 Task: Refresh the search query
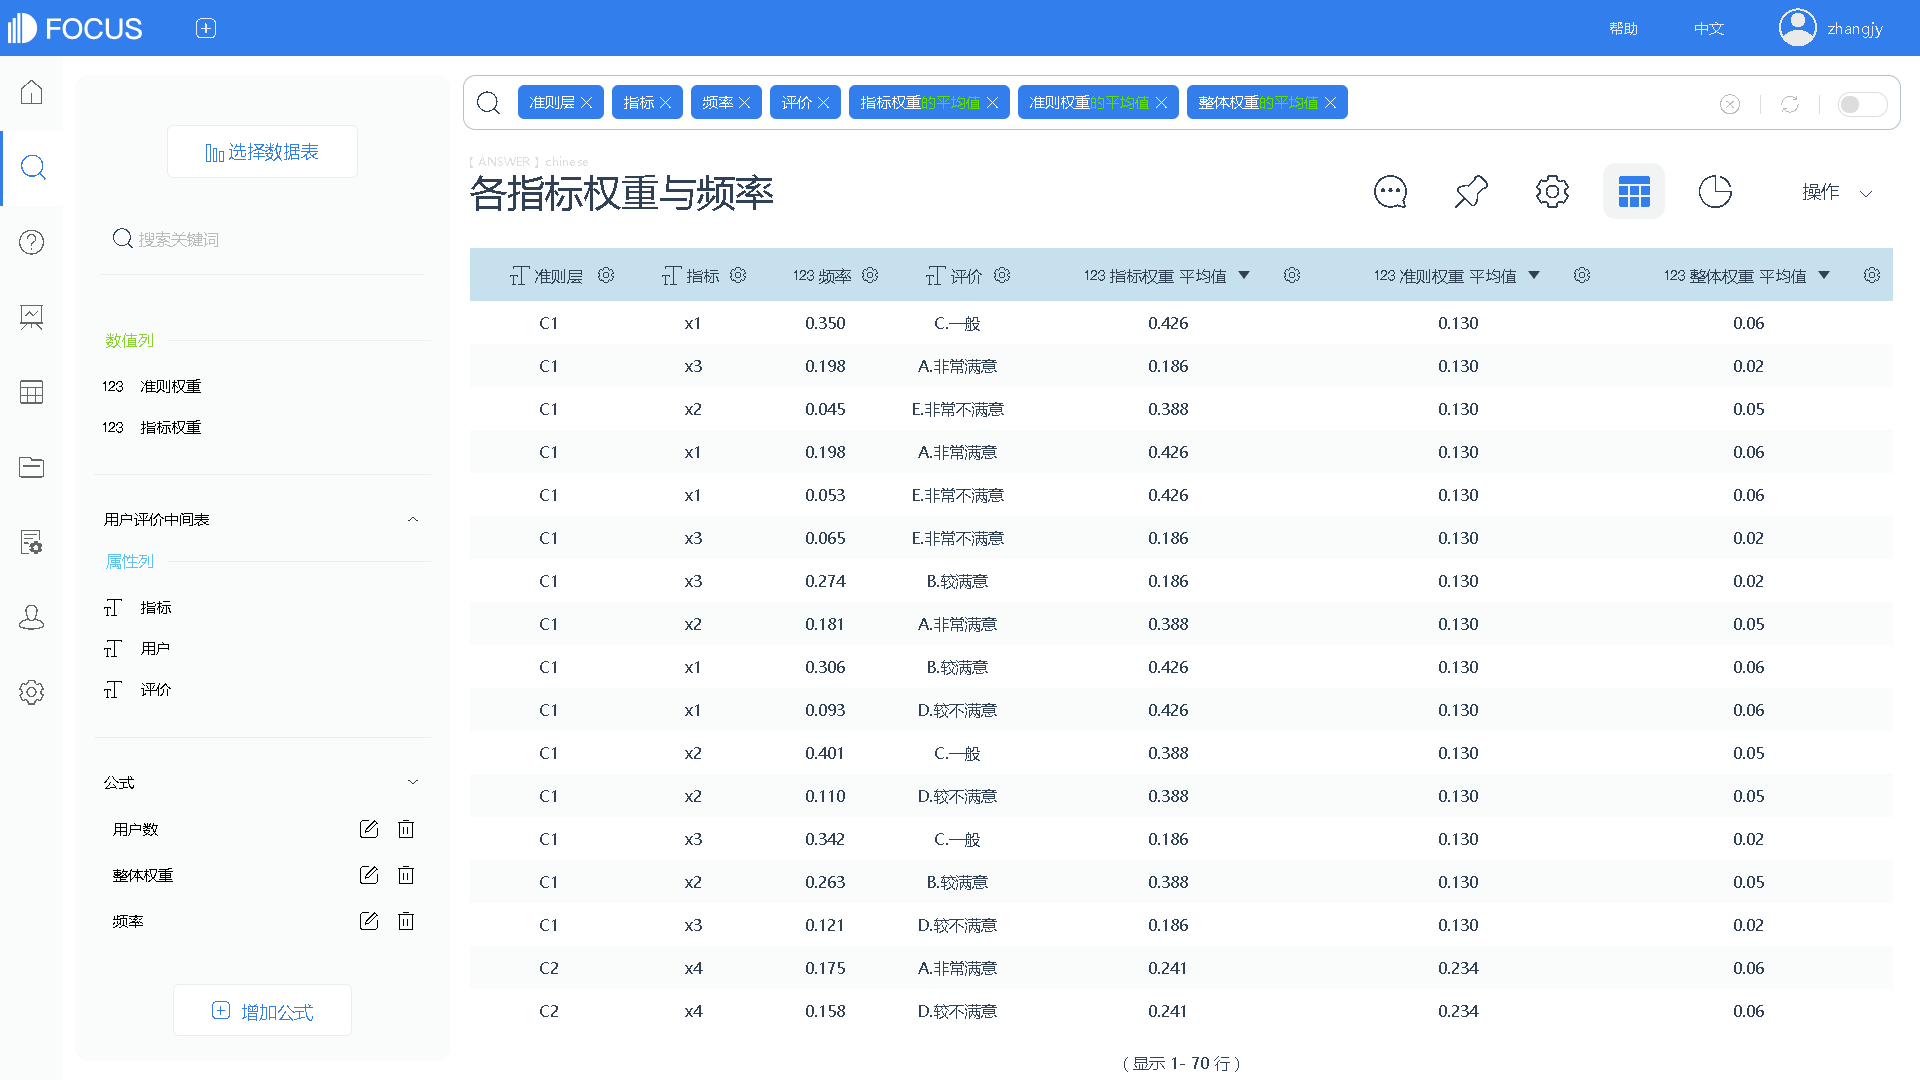tap(1790, 104)
